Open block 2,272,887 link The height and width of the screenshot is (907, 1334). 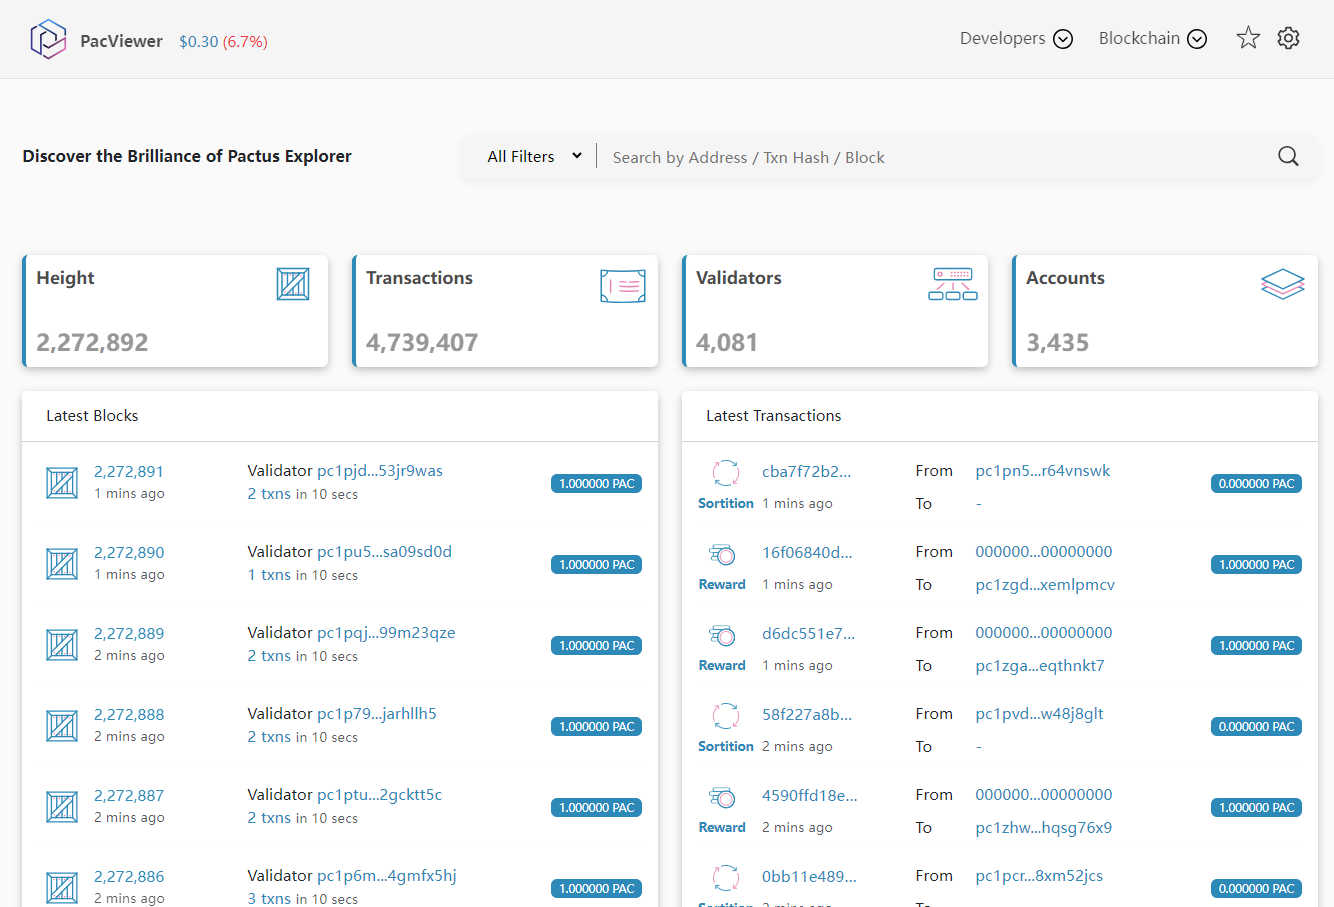point(129,795)
